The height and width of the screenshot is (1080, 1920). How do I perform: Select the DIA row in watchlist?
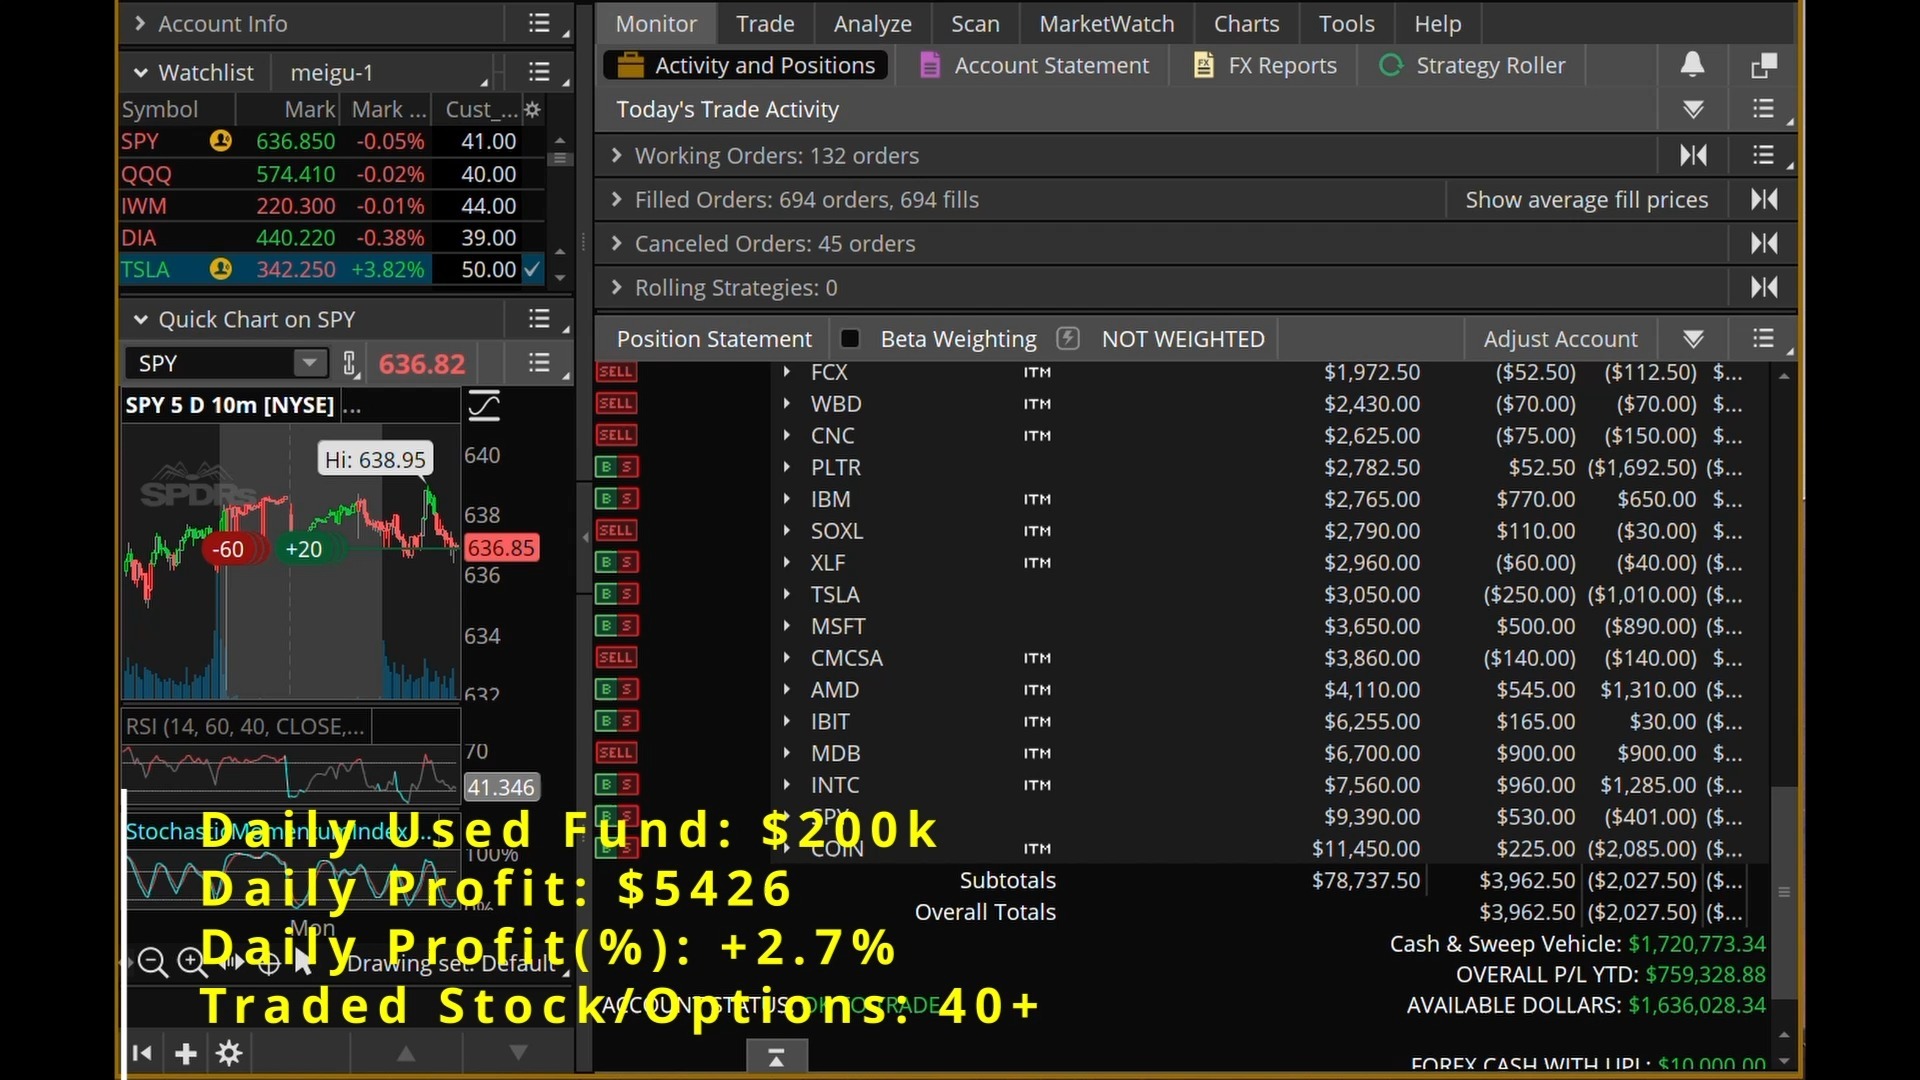333,238
